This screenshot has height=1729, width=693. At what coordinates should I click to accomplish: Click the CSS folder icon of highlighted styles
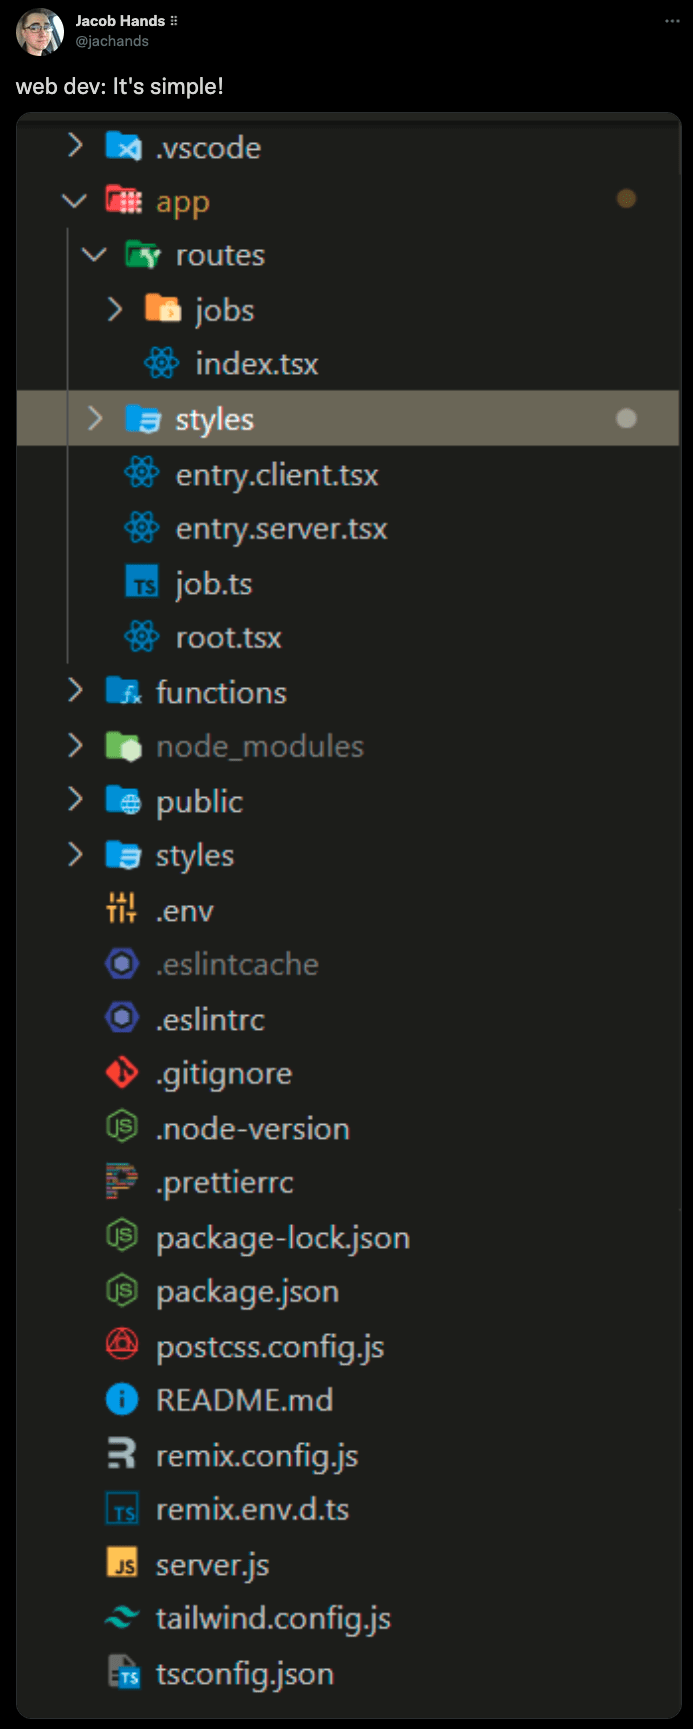tap(143, 419)
